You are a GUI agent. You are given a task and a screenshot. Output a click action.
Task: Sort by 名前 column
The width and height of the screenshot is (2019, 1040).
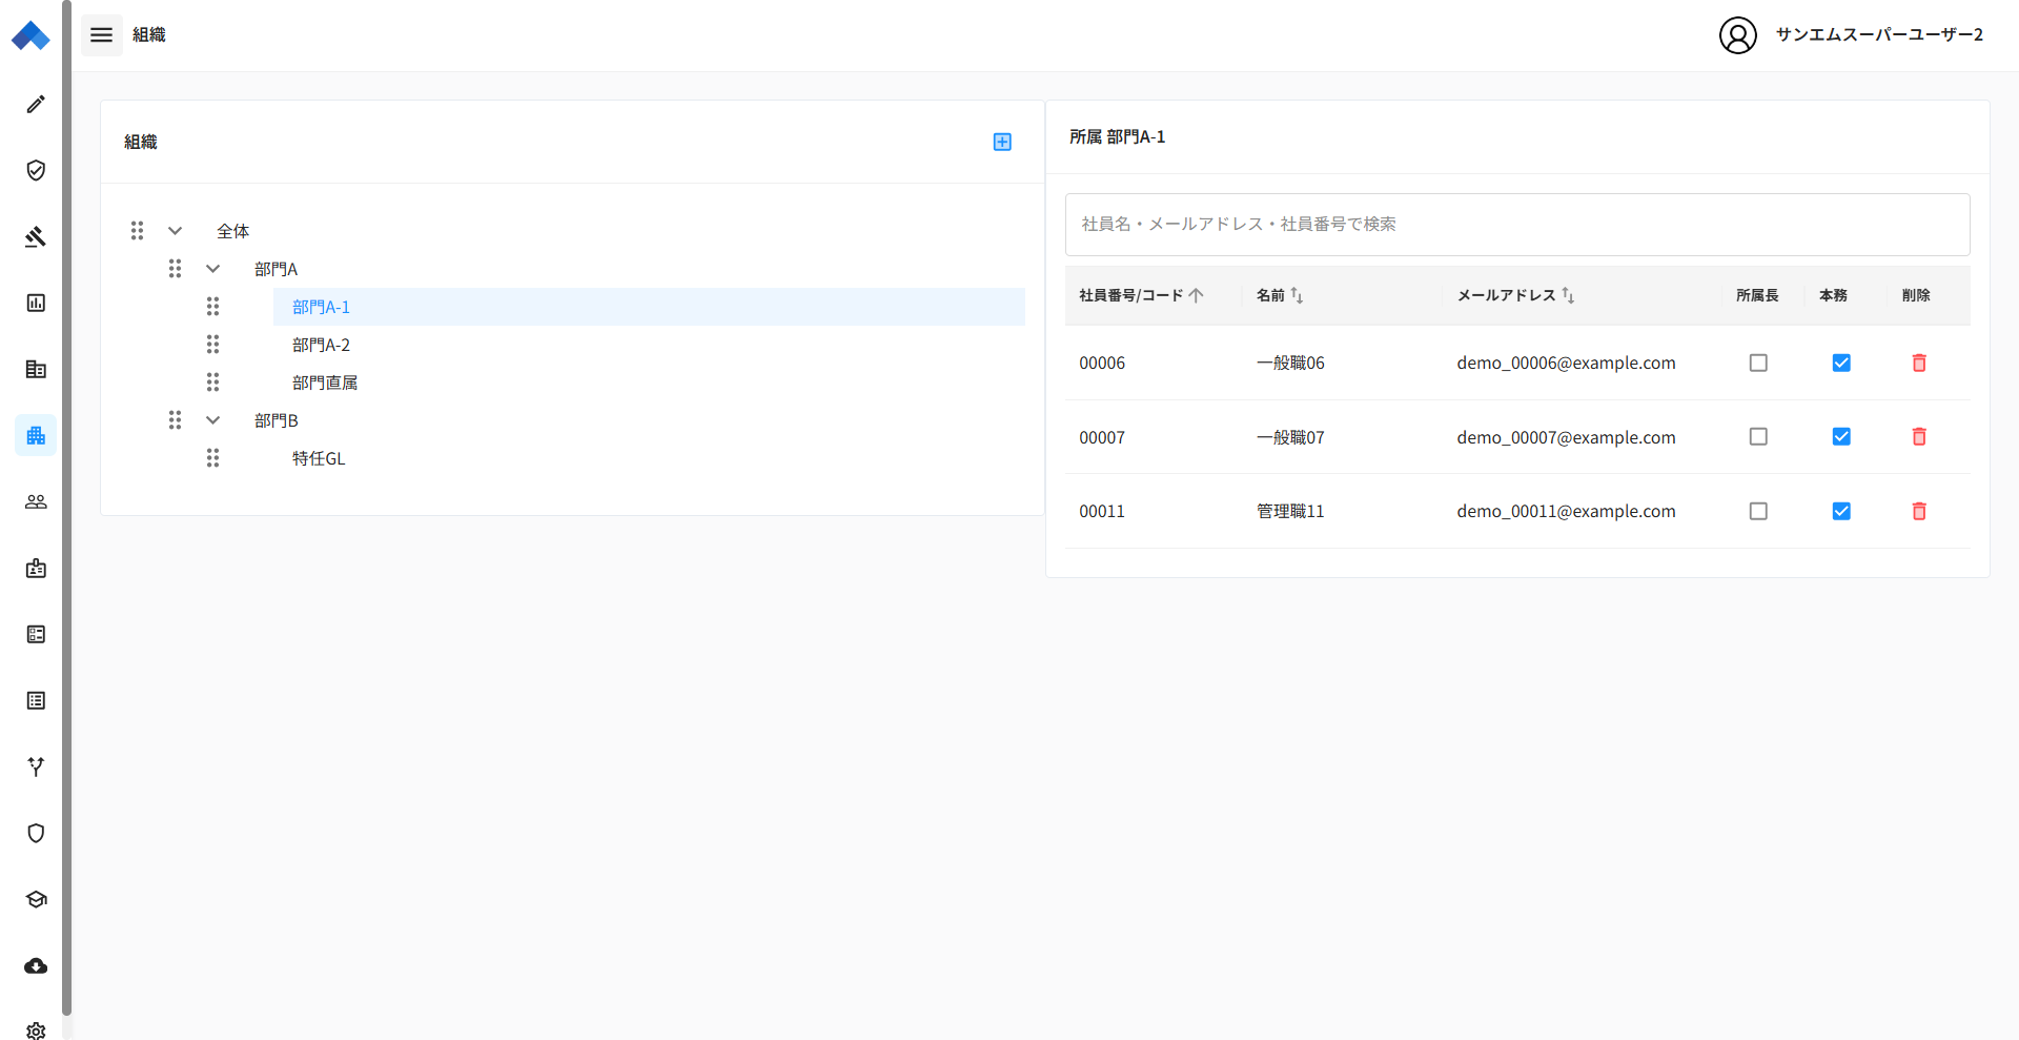click(x=1279, y=295)
